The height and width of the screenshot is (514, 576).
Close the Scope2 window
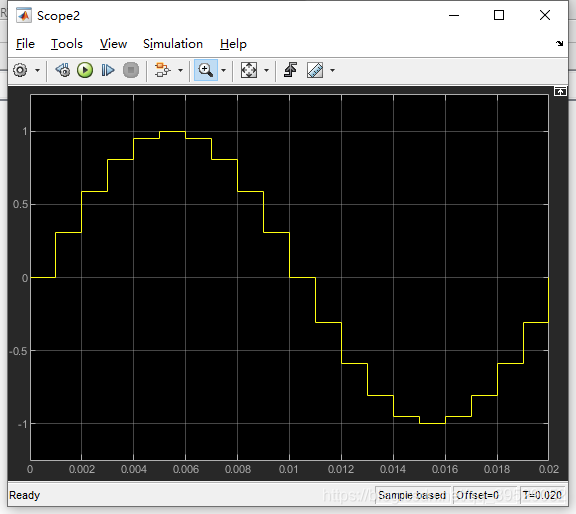click(x=545, y=15)
